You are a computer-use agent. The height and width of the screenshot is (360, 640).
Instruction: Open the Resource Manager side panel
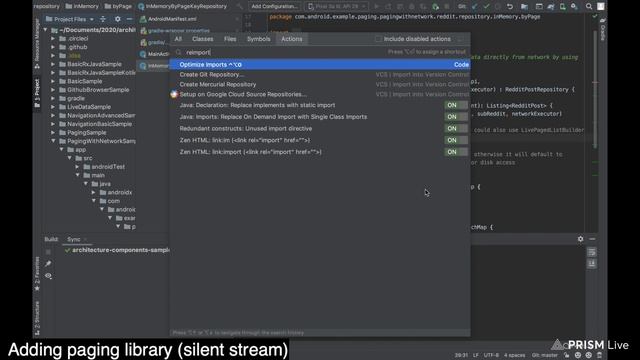pyautogui.click(x=37, y=43)
